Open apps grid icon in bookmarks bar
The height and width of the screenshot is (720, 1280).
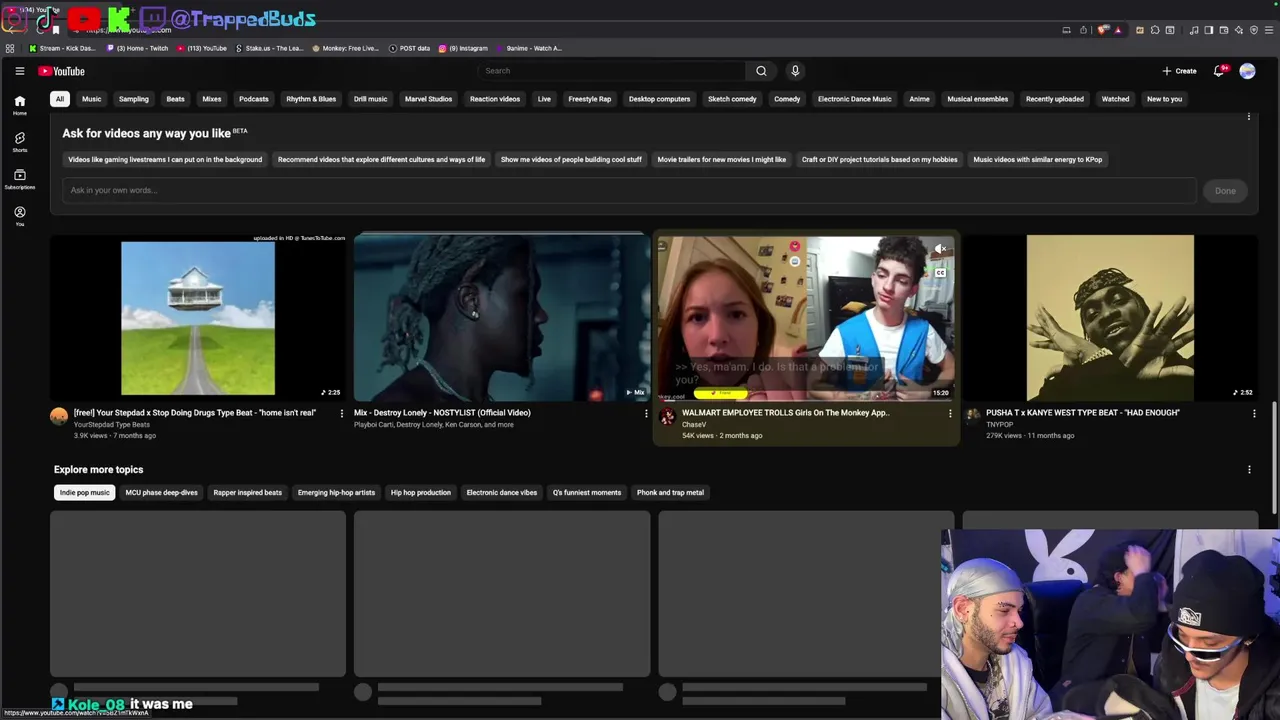[10, 48]
